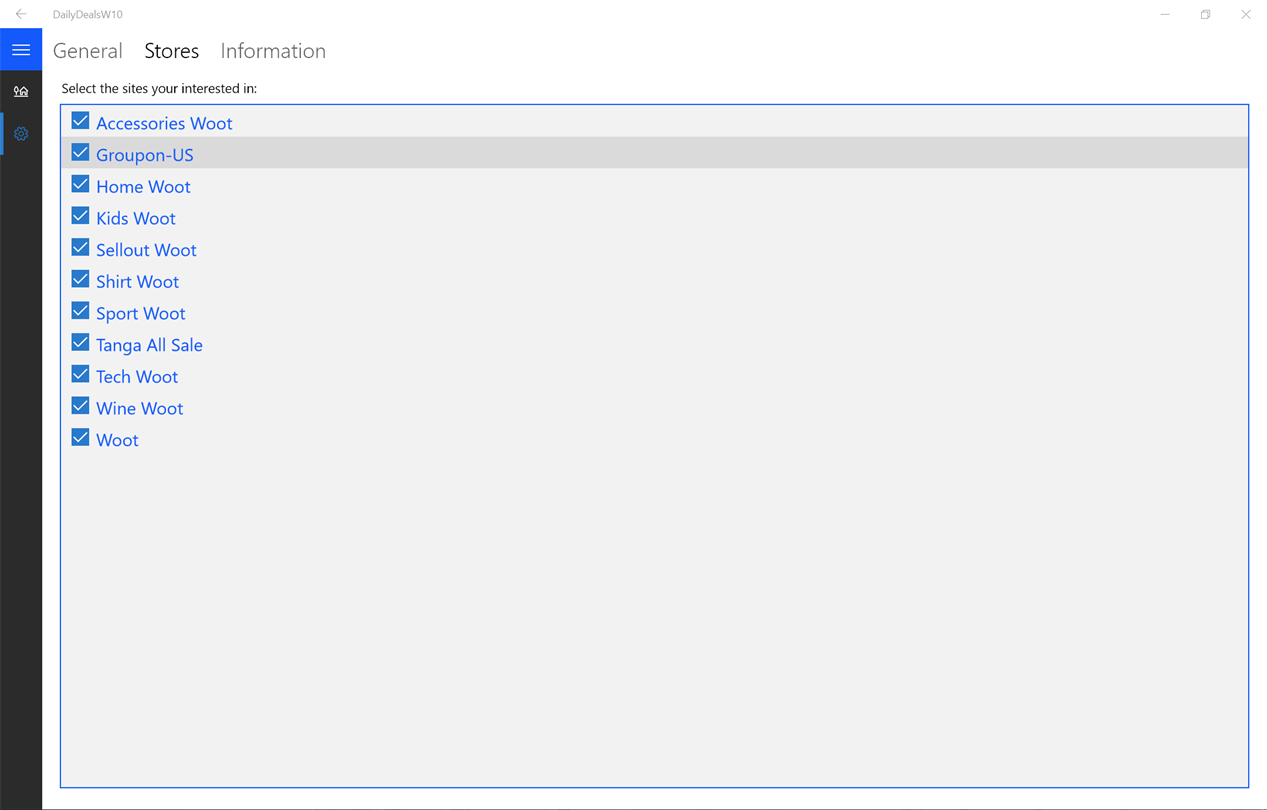
Task: Minimize the DailyDealsW10 window
Action: pos(1165,14)
